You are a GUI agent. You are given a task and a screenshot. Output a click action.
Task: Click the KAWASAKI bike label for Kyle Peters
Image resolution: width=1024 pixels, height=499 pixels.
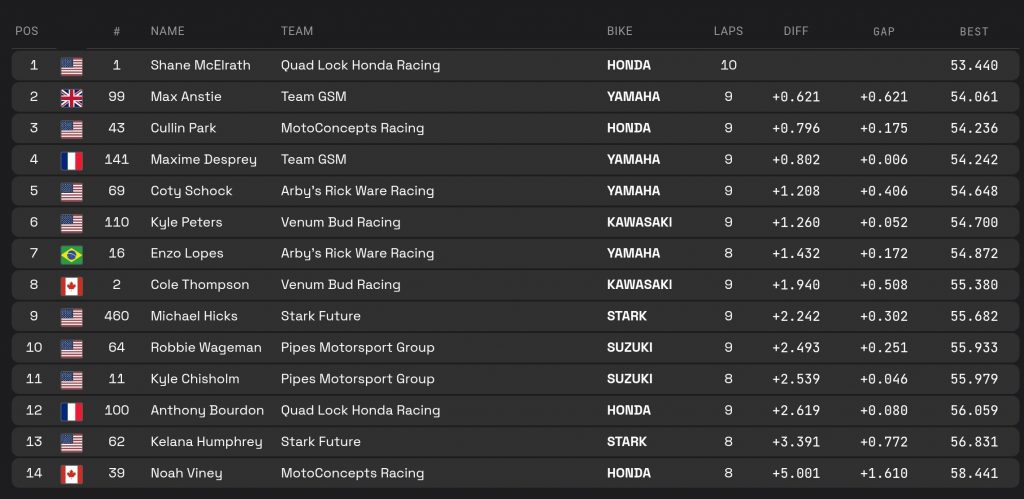(639, 222)
